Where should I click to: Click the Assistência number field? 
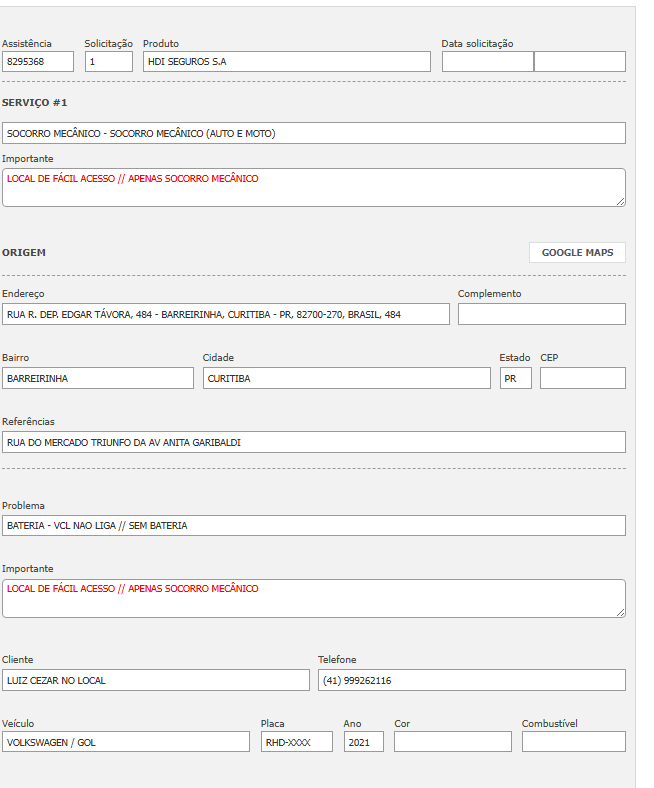click(x=38, y=62)
